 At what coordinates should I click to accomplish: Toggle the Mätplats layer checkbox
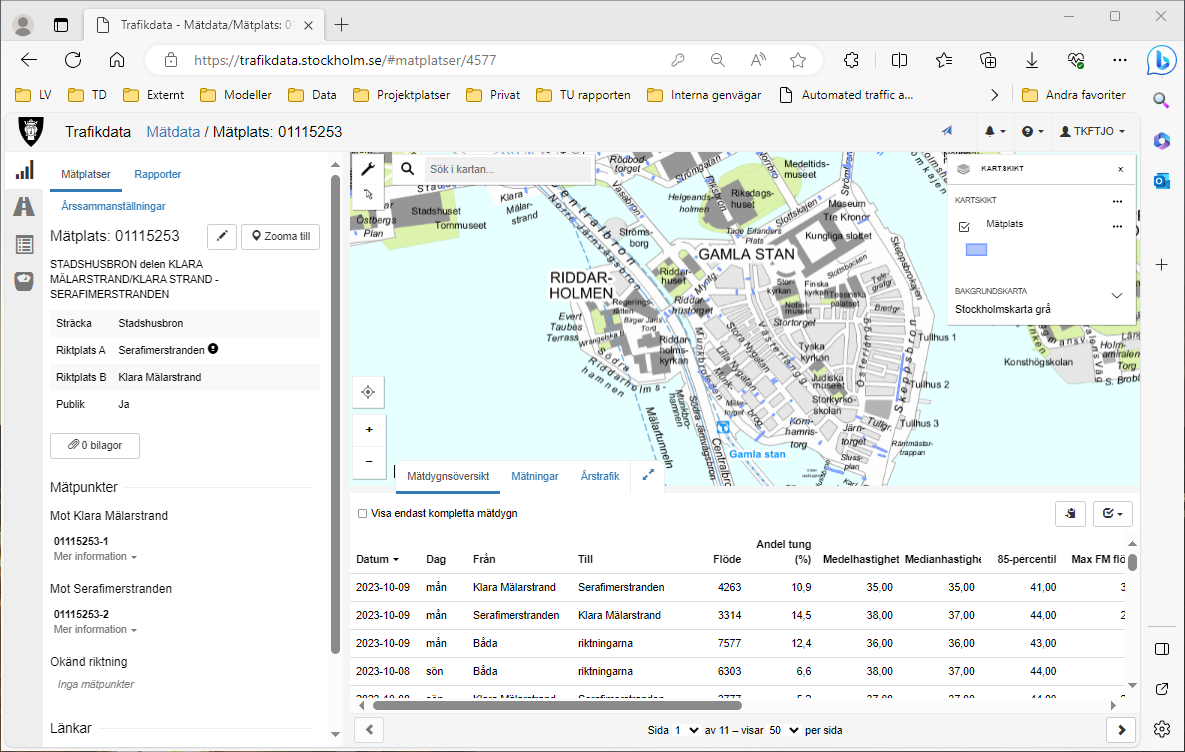[x=964, y=227]
